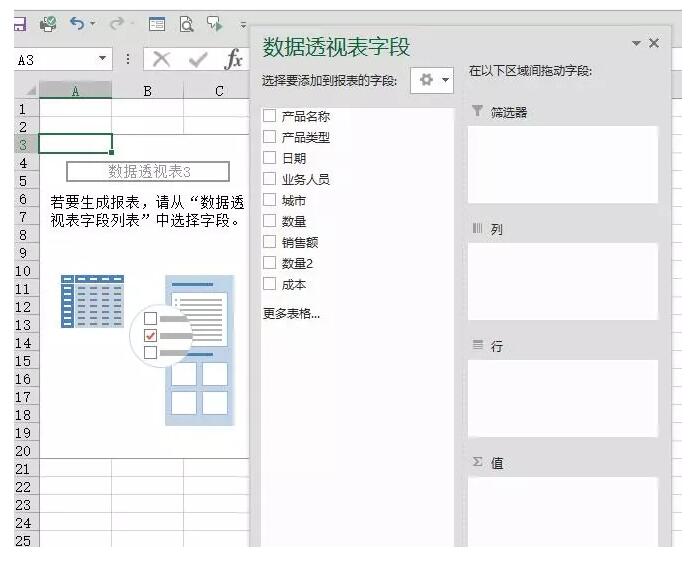Check the 业务人员 field checkbox

pos(269,178)
